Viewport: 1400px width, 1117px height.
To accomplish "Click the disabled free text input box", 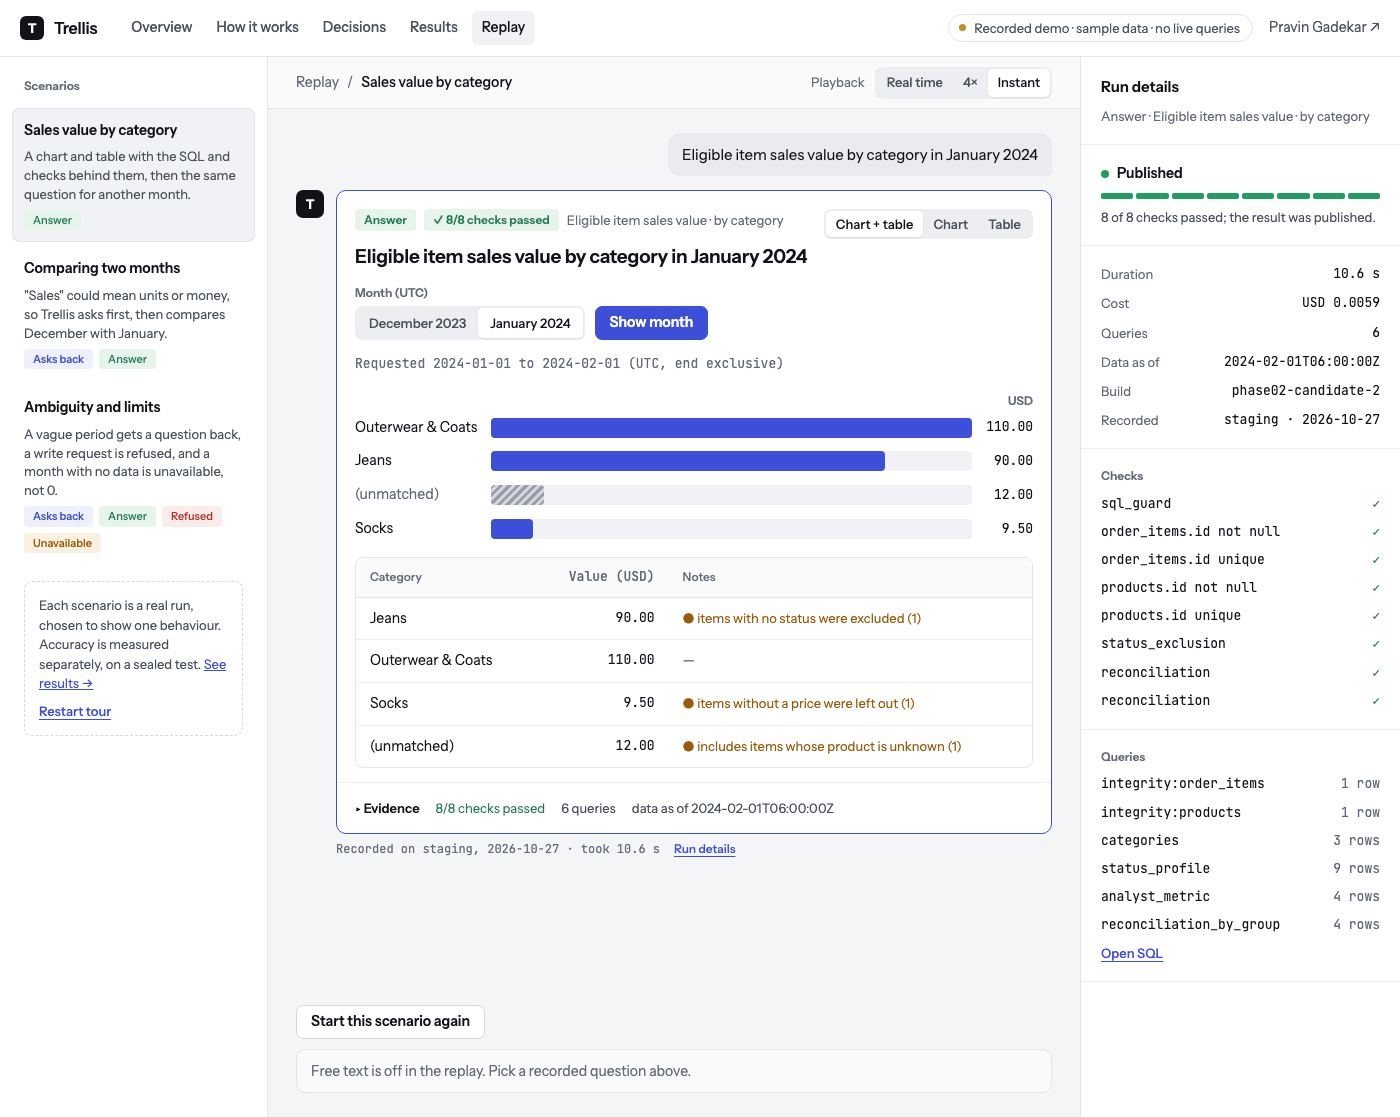I will point(674,1071).
